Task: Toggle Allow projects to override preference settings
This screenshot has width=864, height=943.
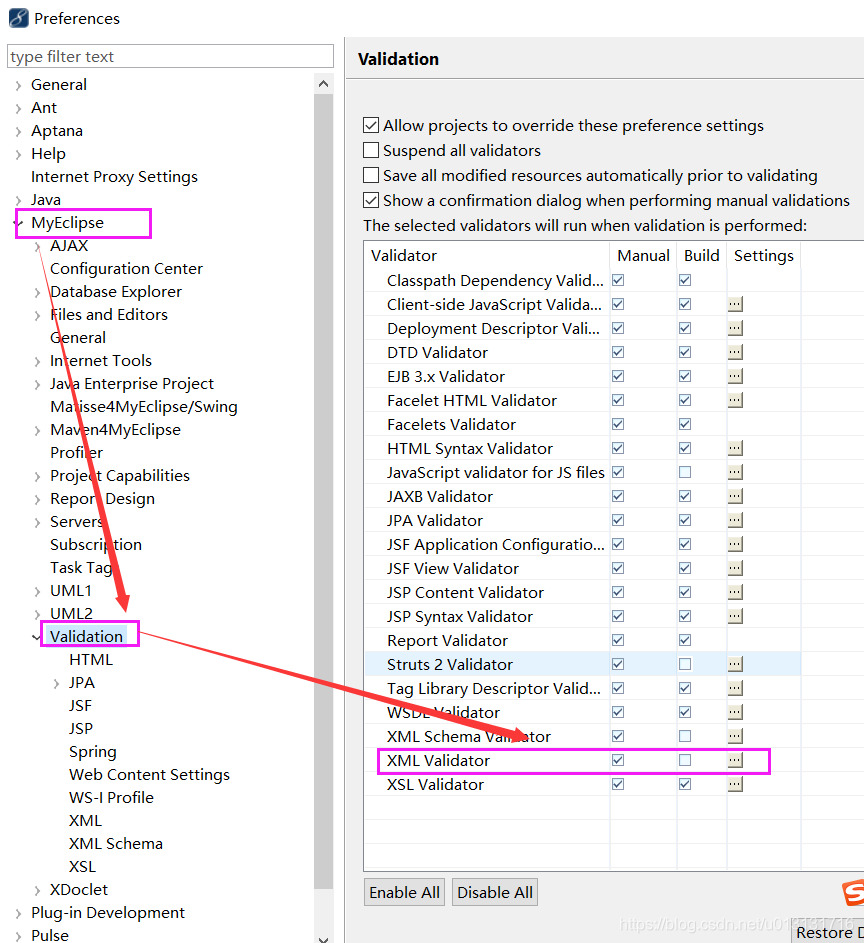Action: tap(371, 126)
